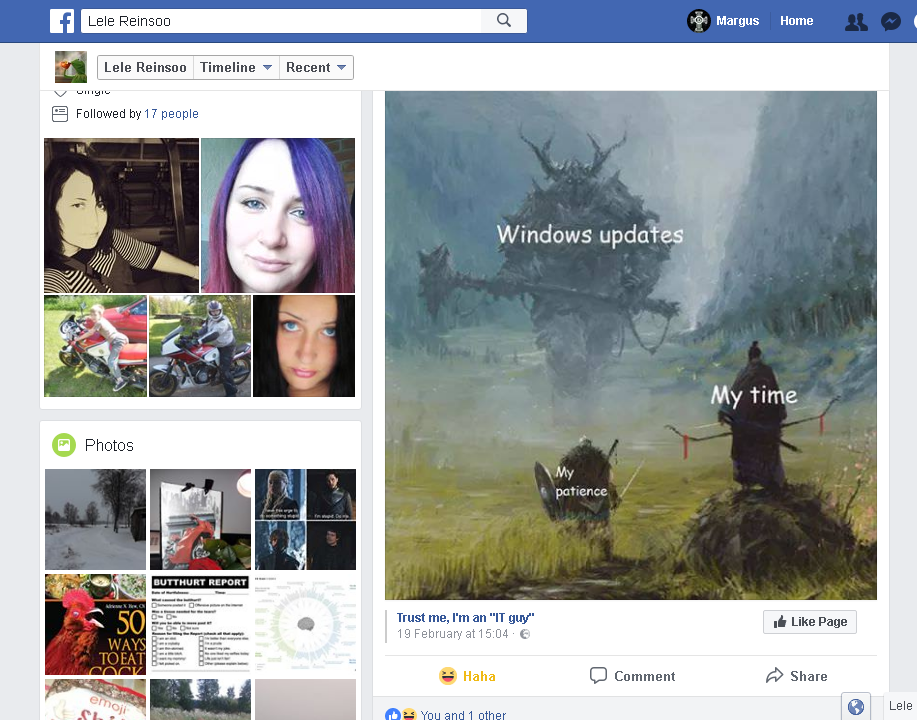Click the 19 February at 15:04 timestamp
This screenshot has height=720, width=917.
pos(452,634)
